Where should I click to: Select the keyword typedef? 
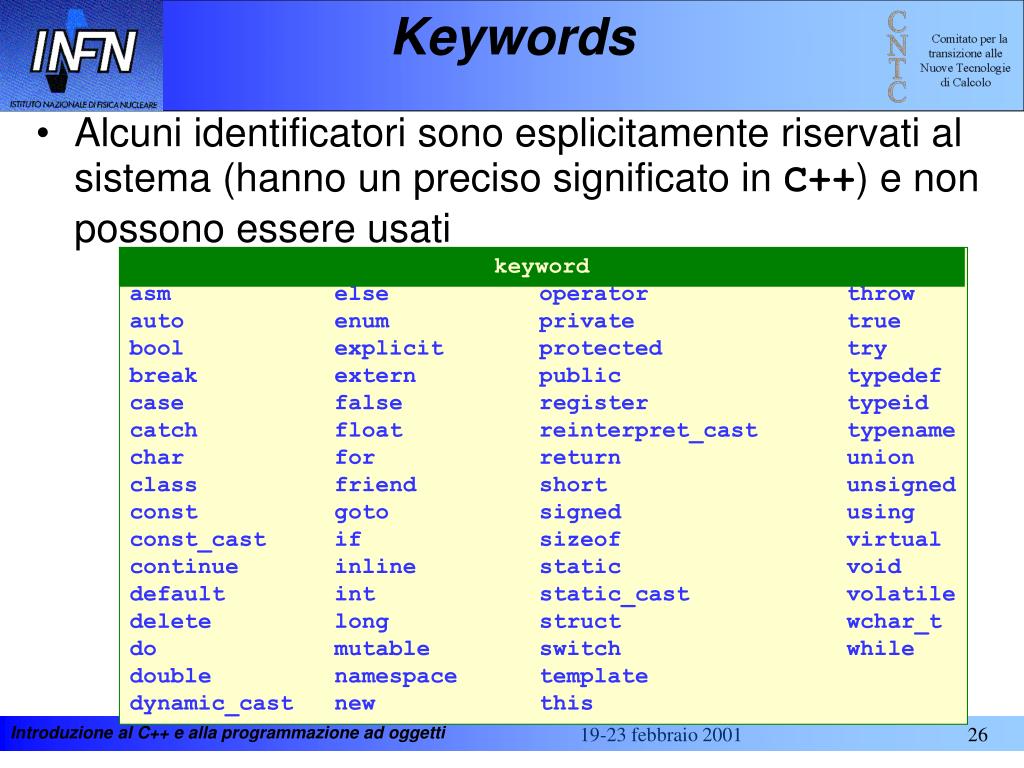[895, 377]
